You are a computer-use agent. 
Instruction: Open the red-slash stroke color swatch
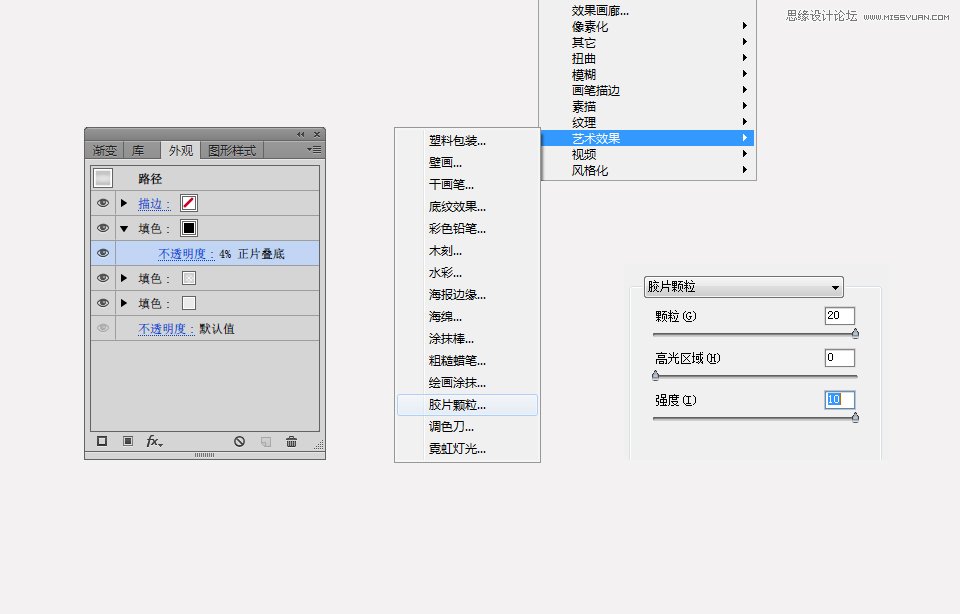(x=189, y=203)
